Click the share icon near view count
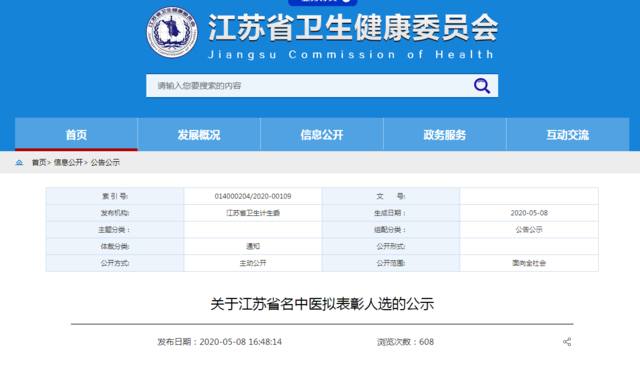Image resolution: width=640 pixels, height=371 pixels. [x=567, y=342]
